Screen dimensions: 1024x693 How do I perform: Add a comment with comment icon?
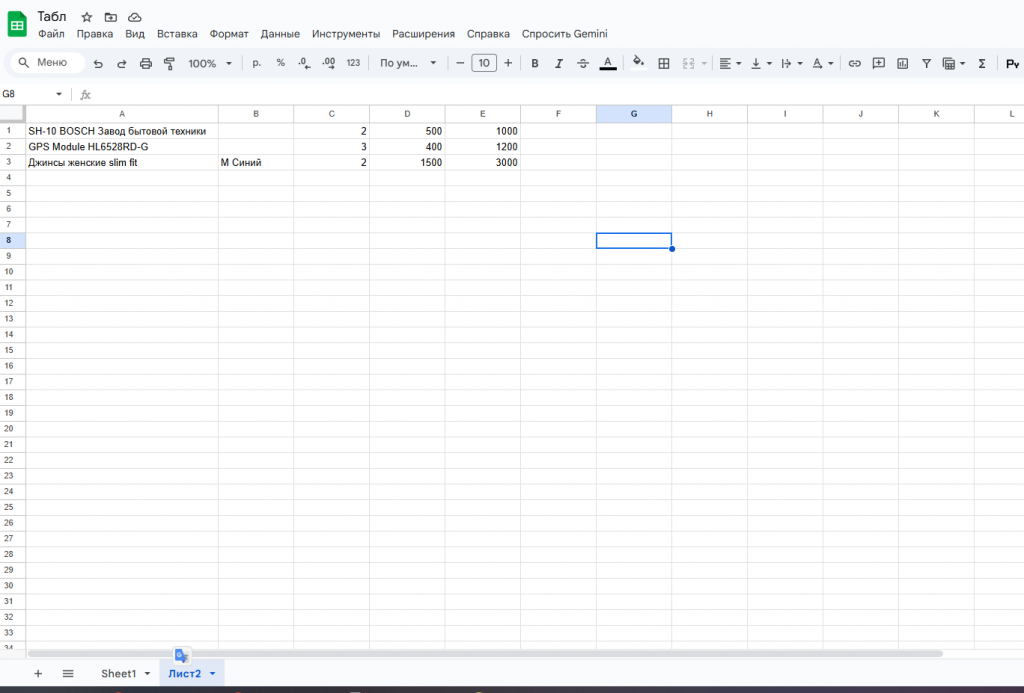(x=878, y=63)
